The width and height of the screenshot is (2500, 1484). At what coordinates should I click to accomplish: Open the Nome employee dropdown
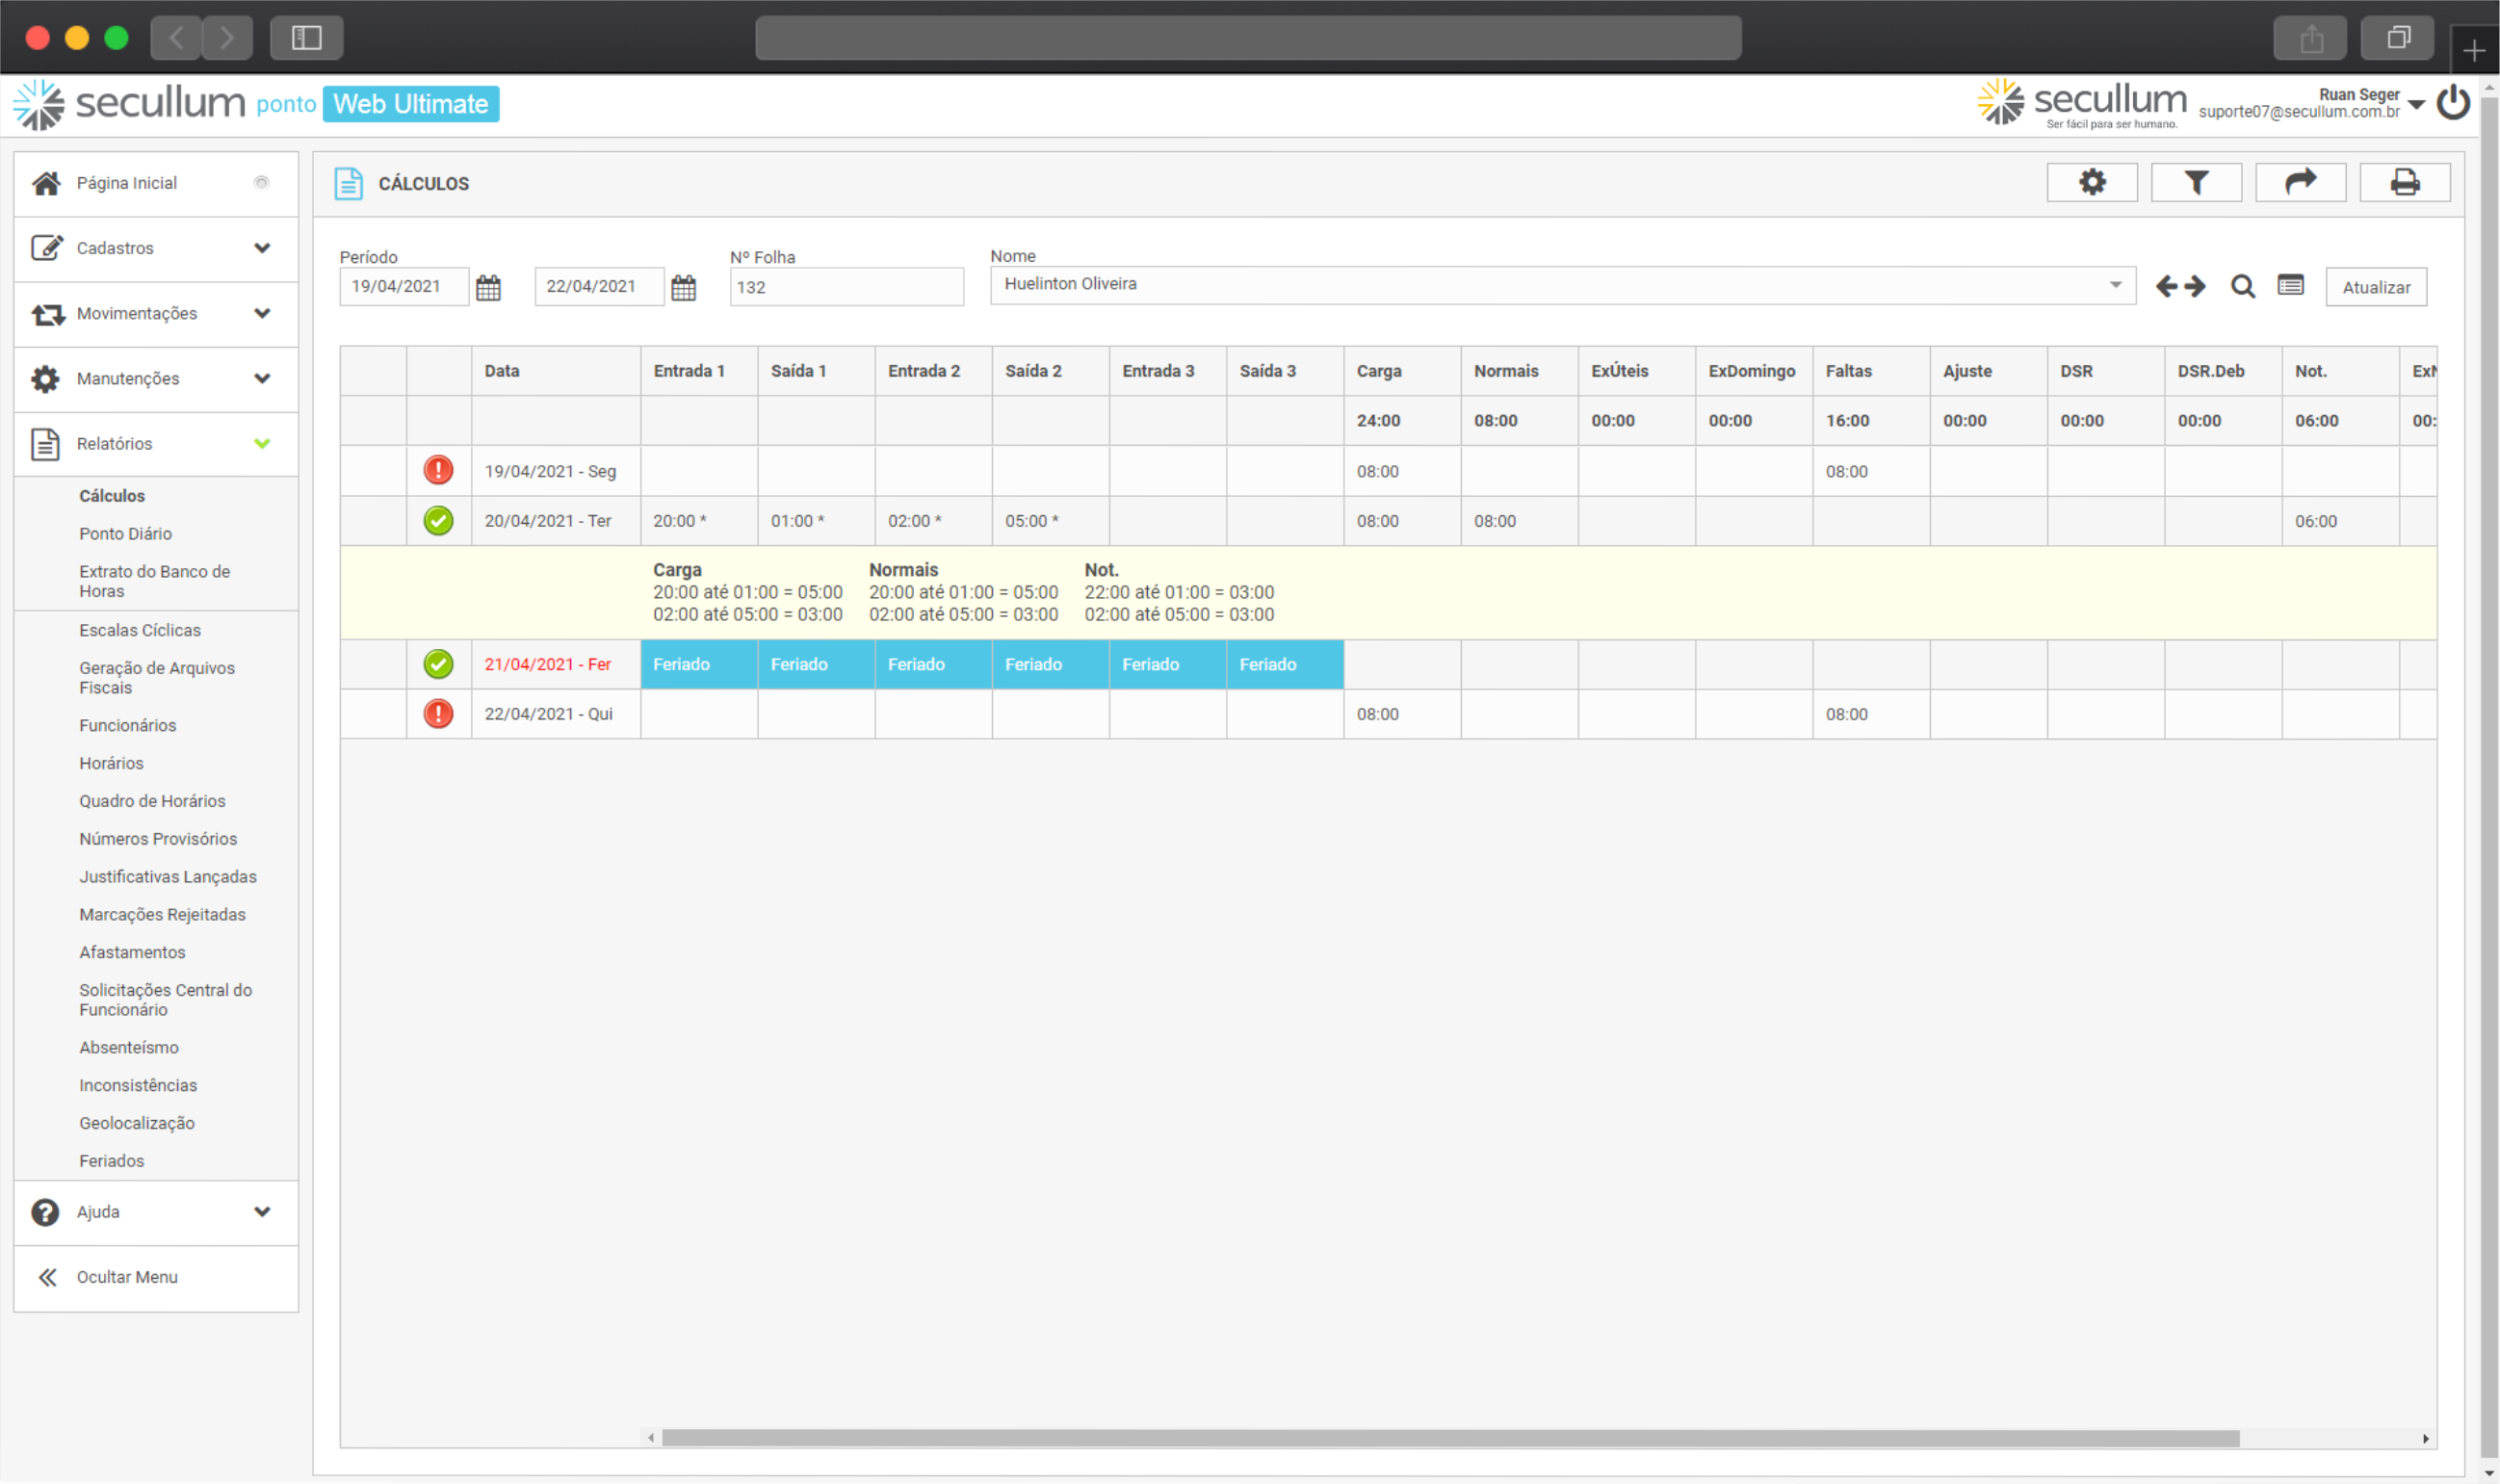coord(2115,285)
